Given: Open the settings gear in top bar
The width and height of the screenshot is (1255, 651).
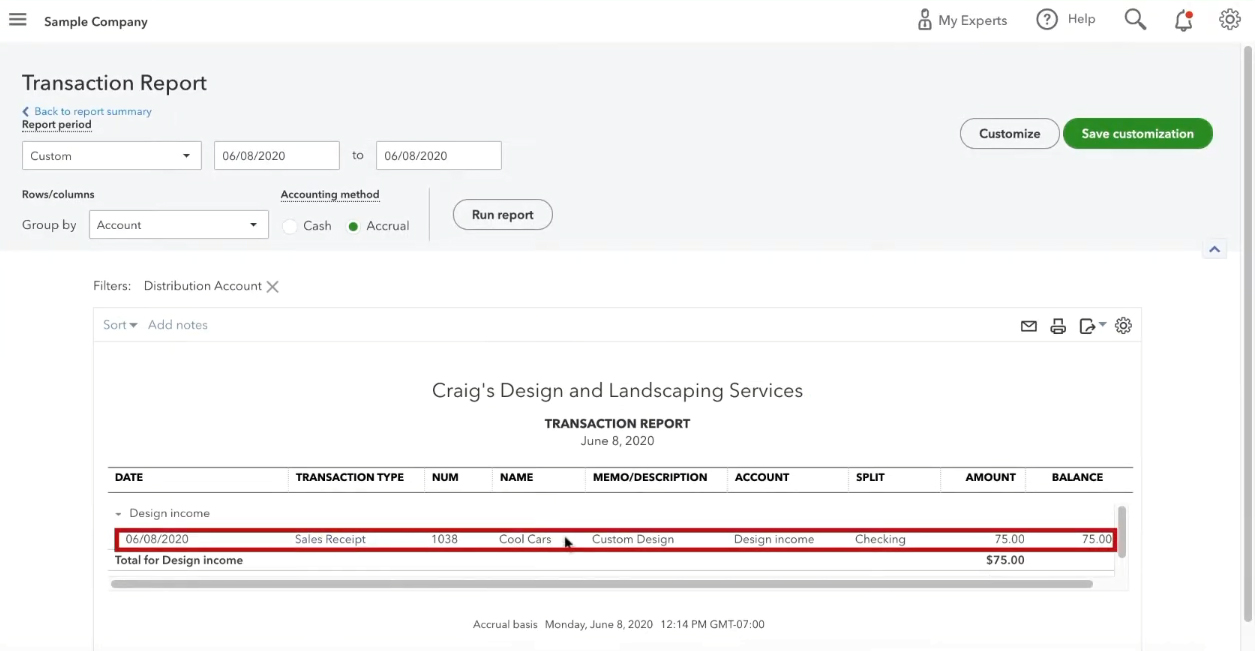Looking at the screenshot, I should 1230,19.
